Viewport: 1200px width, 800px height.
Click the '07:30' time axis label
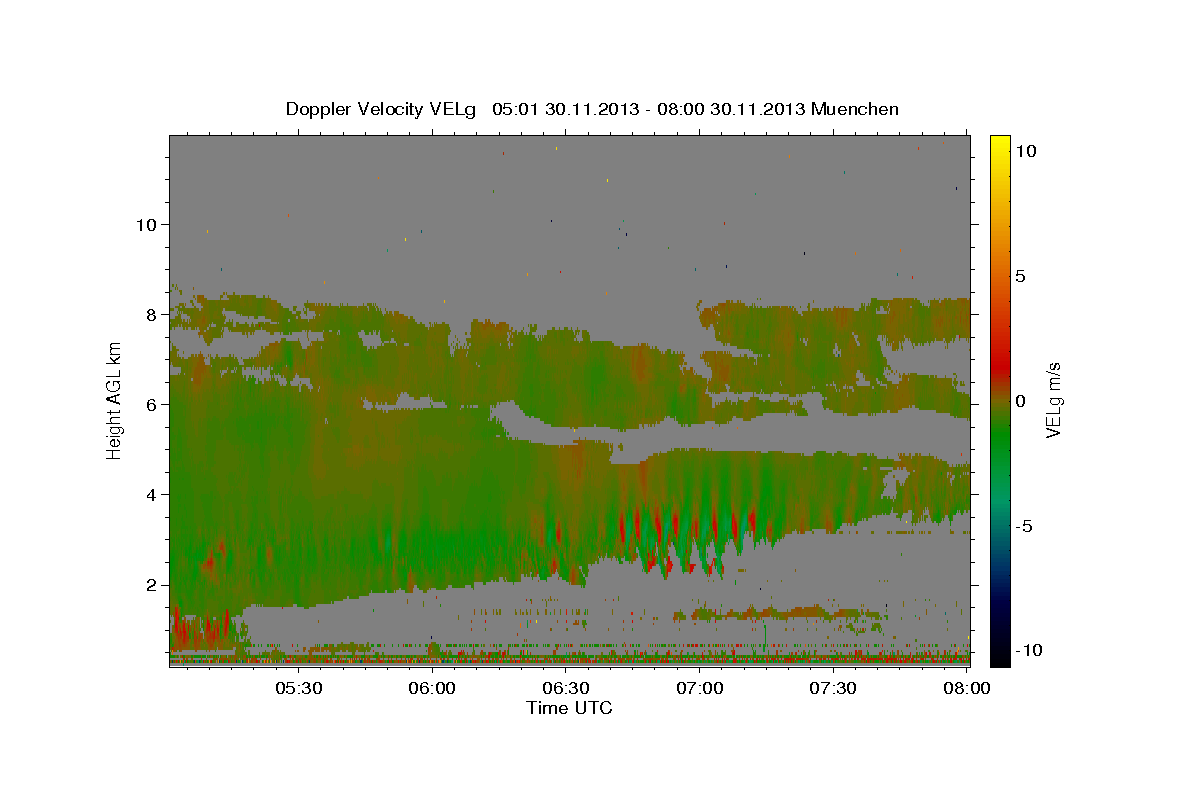[833, 689]
